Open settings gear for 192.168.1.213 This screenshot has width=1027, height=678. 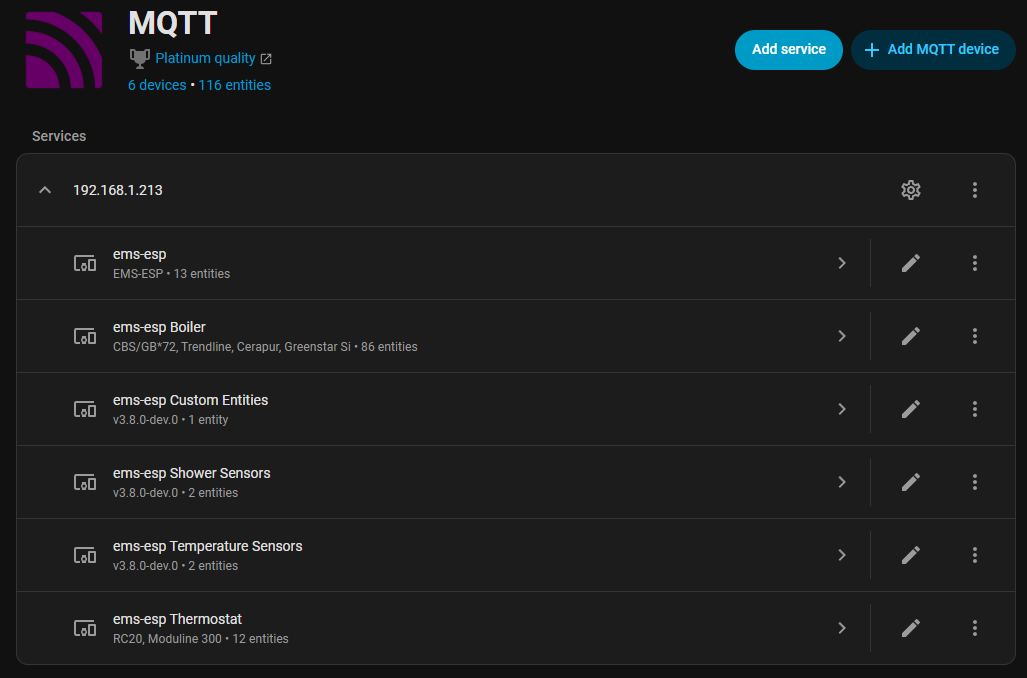tap(910, 190)
